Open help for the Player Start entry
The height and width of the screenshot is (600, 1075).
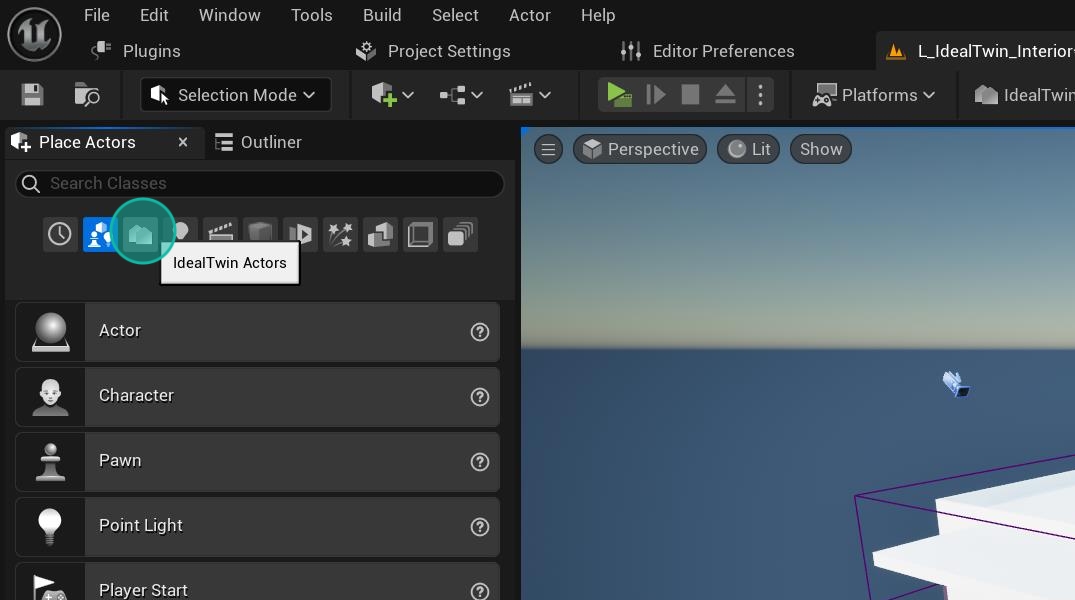click(480, 591)
